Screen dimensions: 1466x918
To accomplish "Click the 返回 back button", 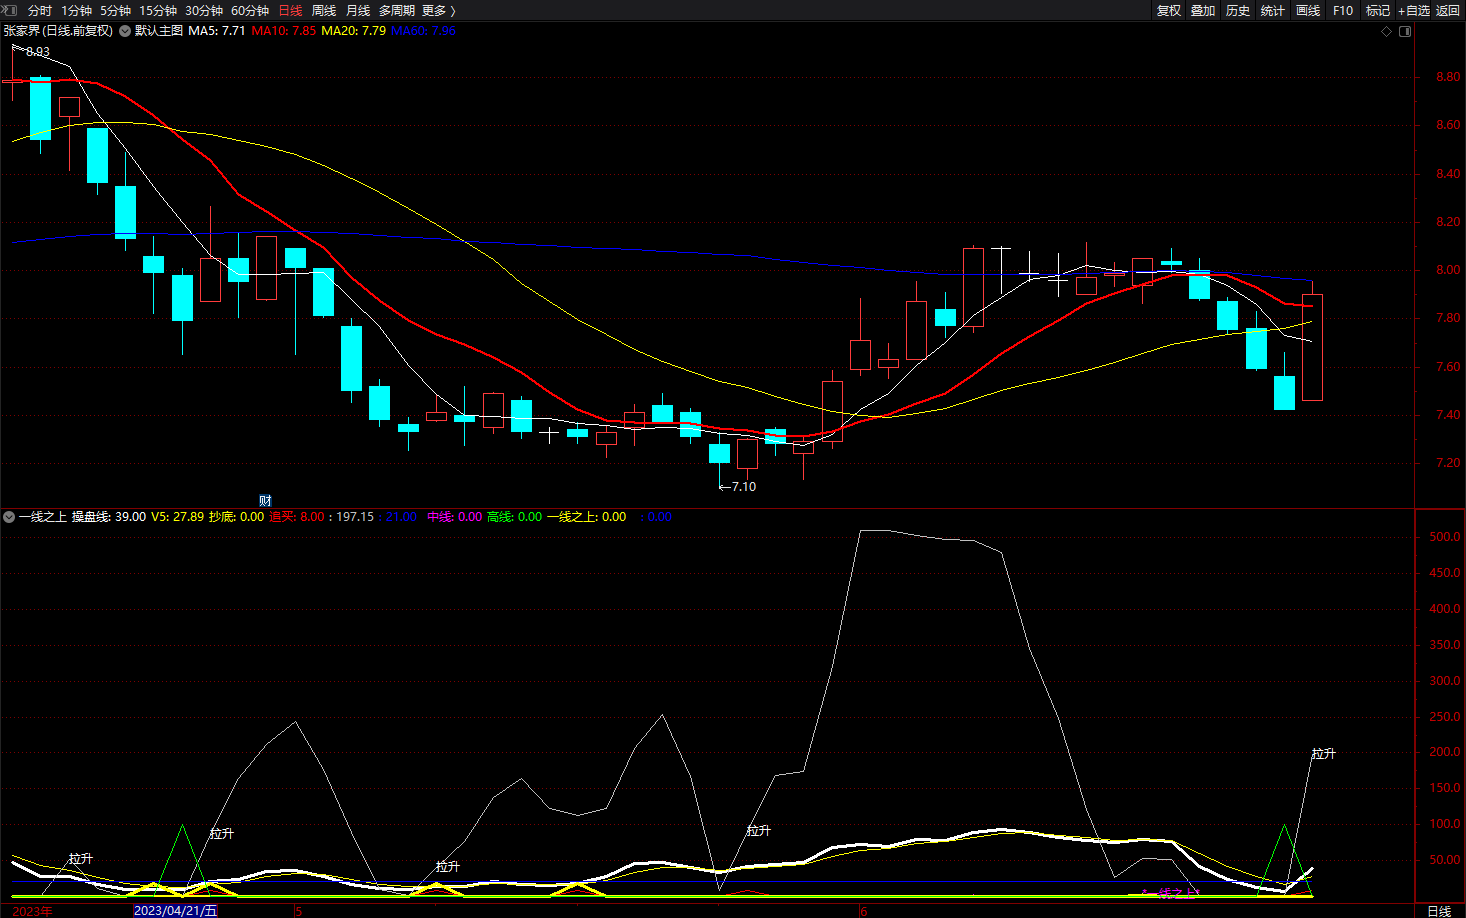I will (x=1448, y=10).
